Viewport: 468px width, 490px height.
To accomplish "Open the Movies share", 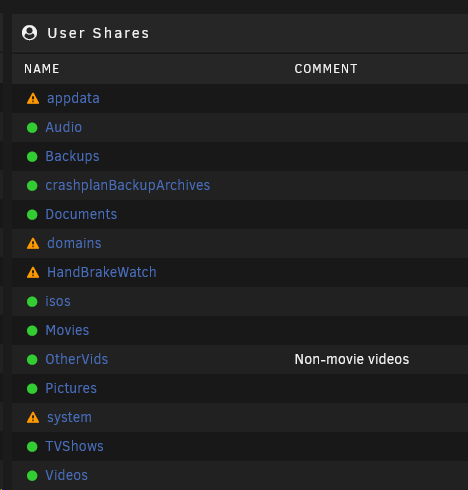I will click(67, 330).
